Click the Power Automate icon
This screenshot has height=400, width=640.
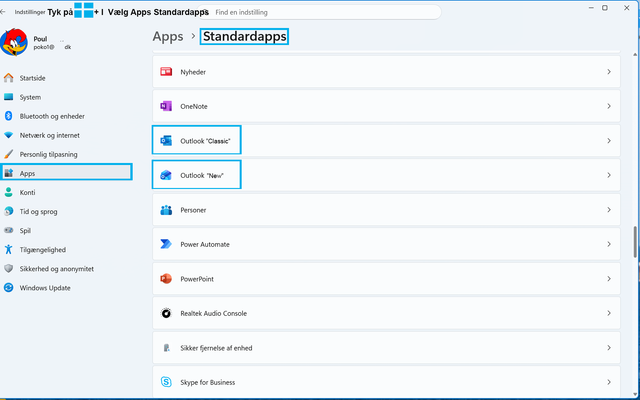166,244
